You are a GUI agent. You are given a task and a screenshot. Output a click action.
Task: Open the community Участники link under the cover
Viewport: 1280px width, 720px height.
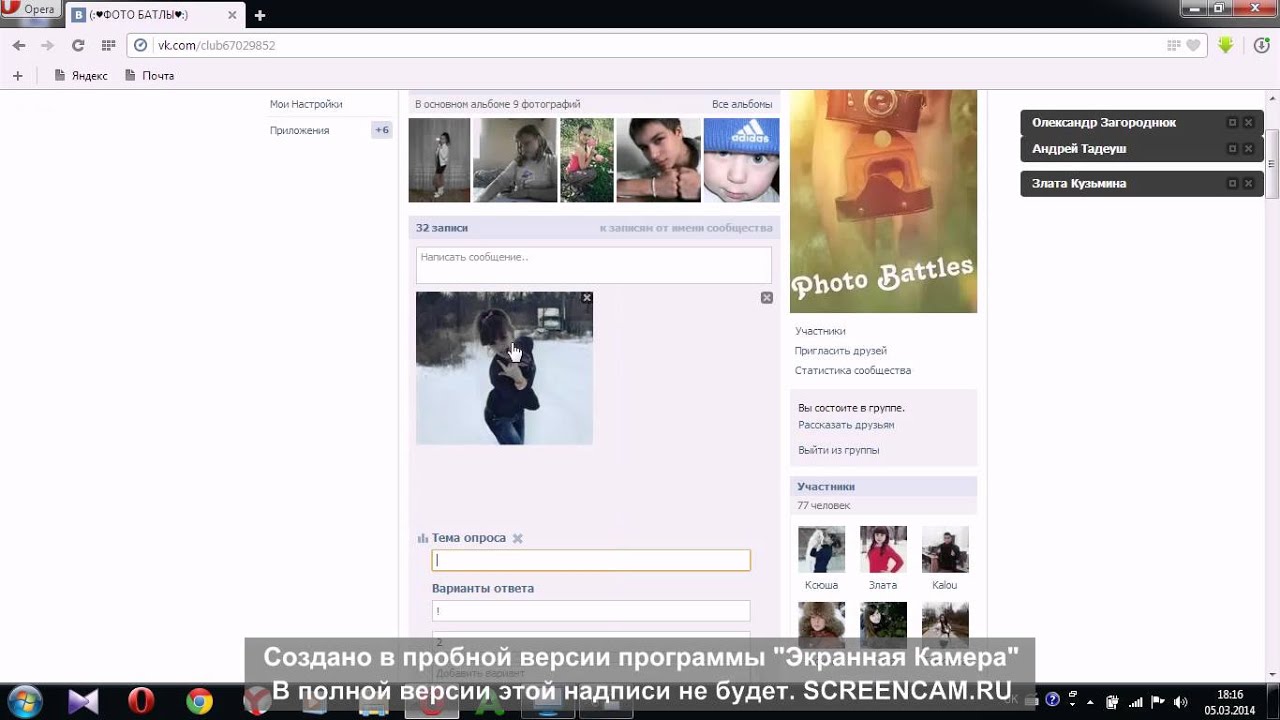[820, 331]
